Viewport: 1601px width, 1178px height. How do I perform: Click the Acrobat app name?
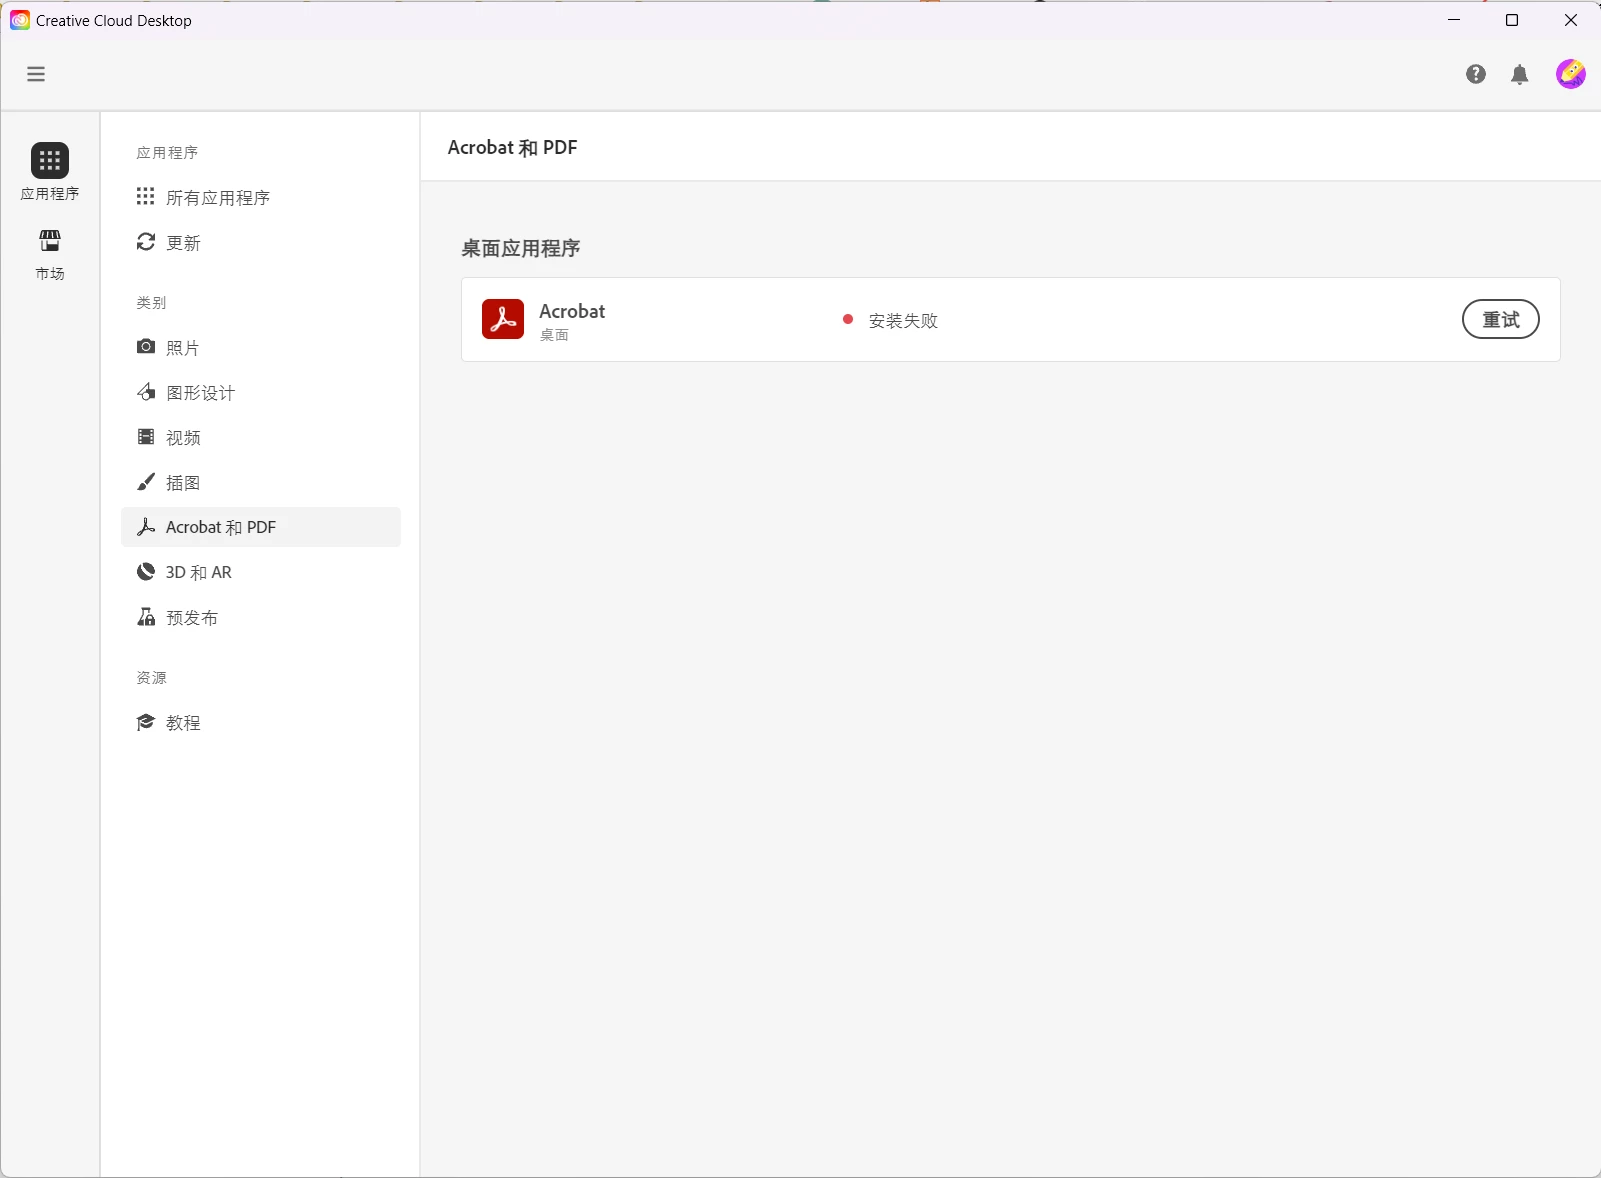pos(572,311)
